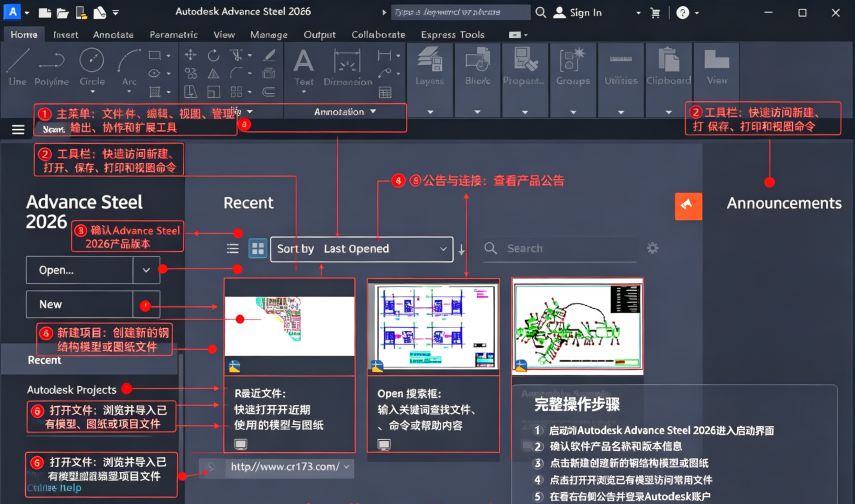Open the Recent files settings gear
855x504 pixels.
point(652,248)
